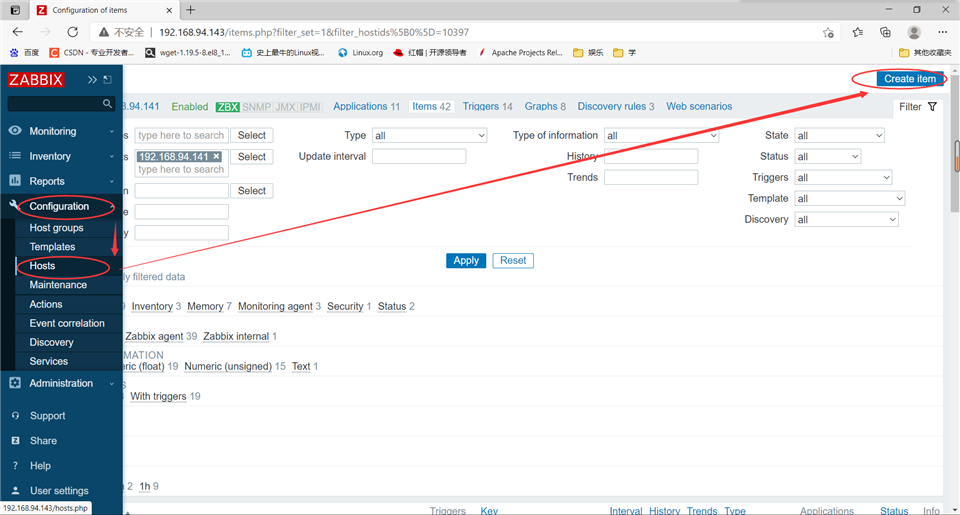The width and height of the screenshot is (960, 515).
Task: Switch to the Graphs 8 tab
Action: coord(545,107)
